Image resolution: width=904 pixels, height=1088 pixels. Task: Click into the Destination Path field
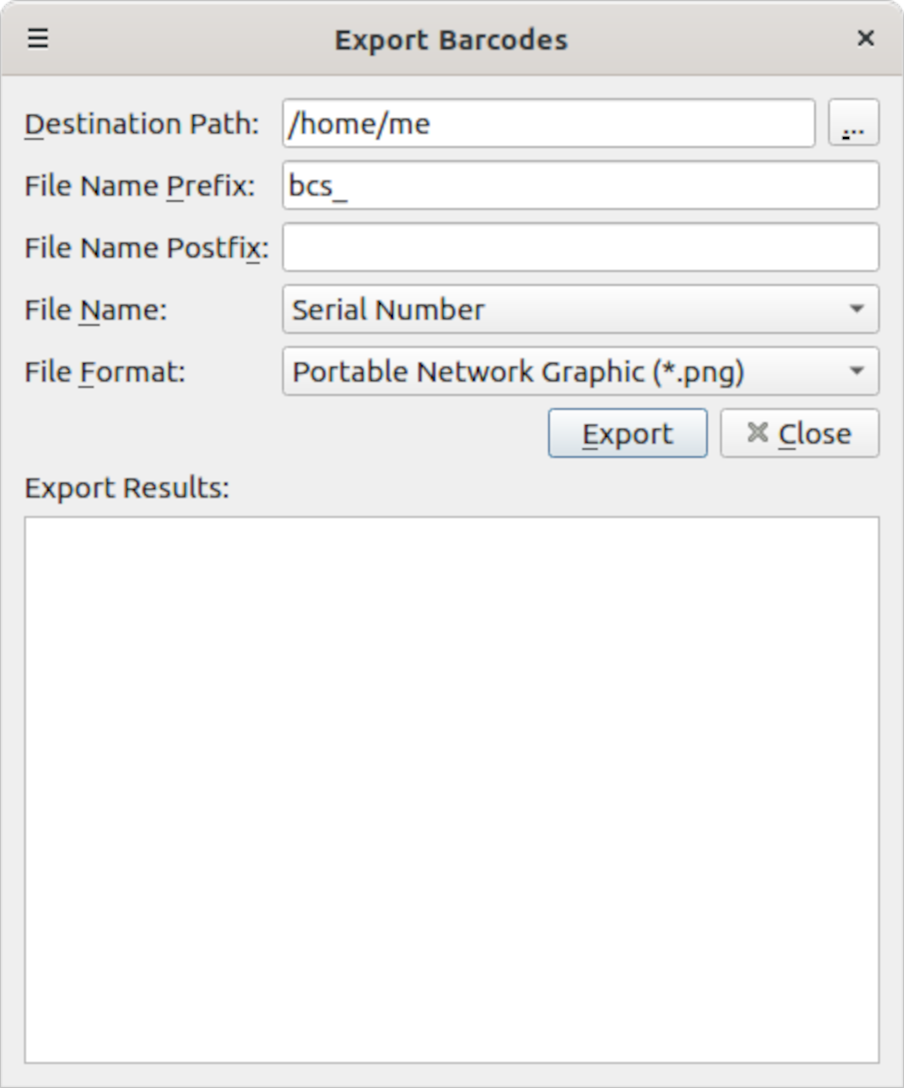tap(548, 124)
